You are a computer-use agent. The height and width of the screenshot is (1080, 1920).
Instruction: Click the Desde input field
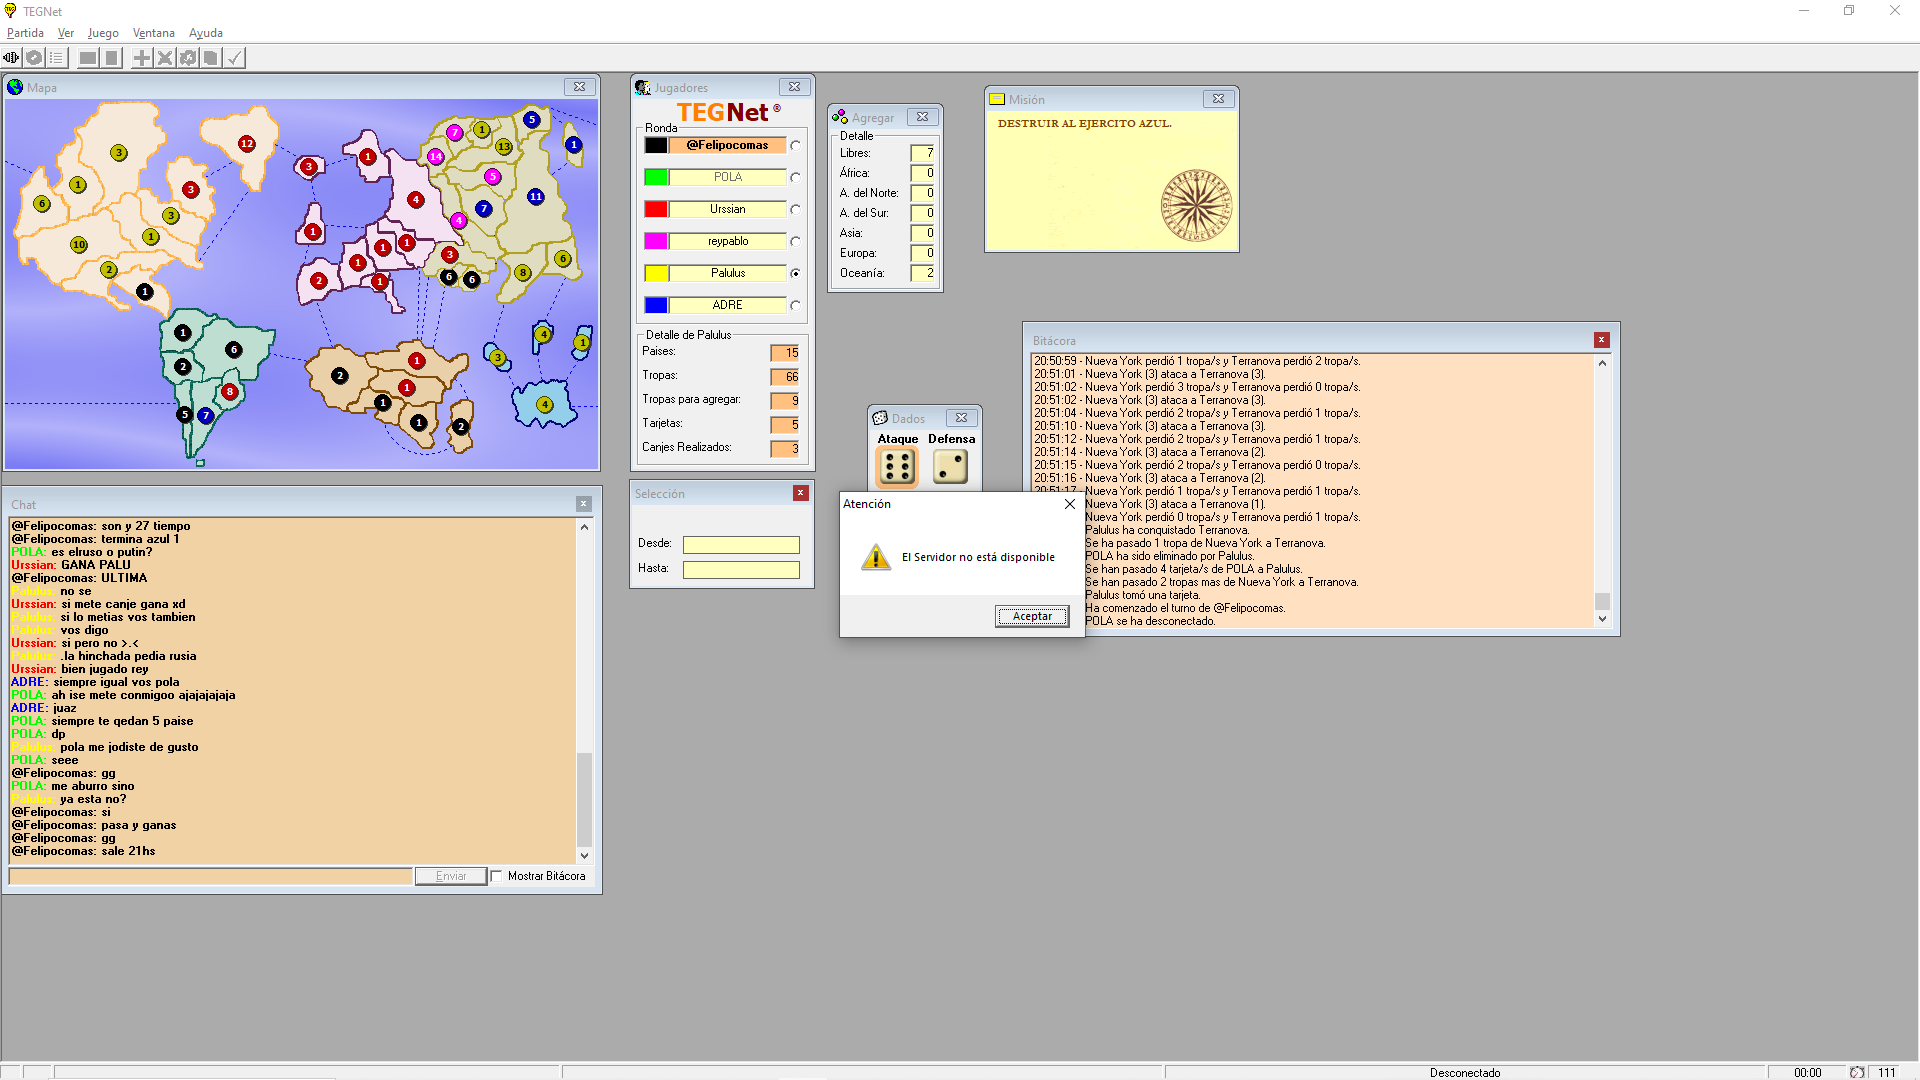pyautogui.click(x=741, y=545)
